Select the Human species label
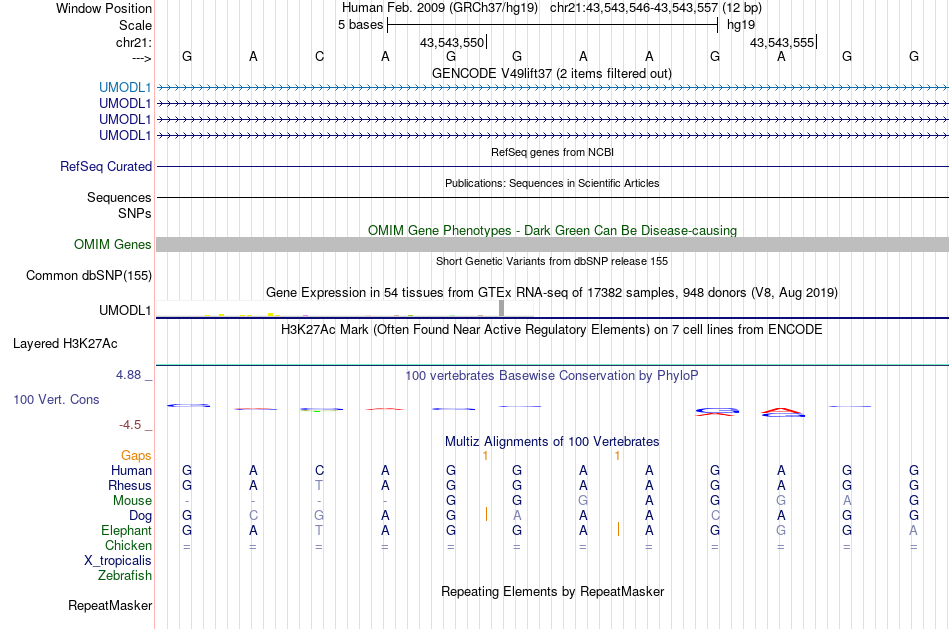The height and width of the screenshot is (629, 950). 131,470
